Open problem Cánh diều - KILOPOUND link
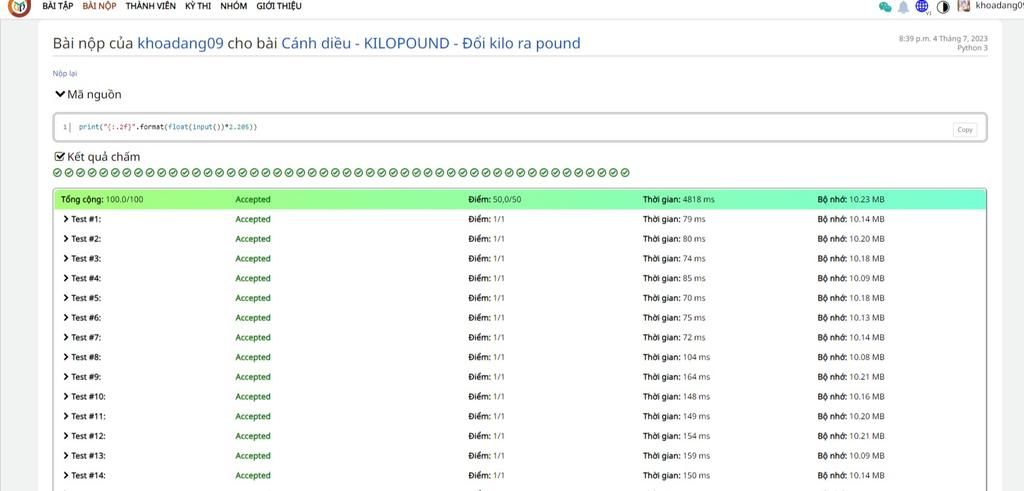 coord(430,44)
